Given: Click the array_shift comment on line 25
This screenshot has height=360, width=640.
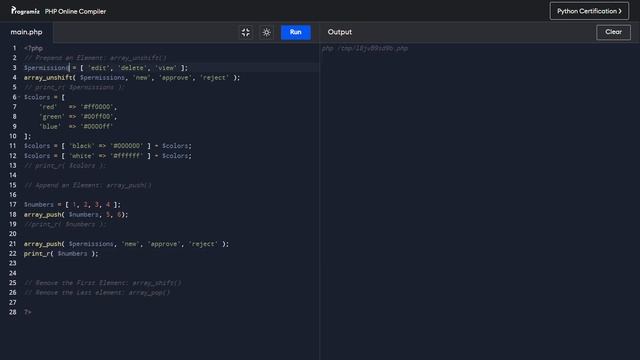Looking at the screenshot, I should point(103,283).
